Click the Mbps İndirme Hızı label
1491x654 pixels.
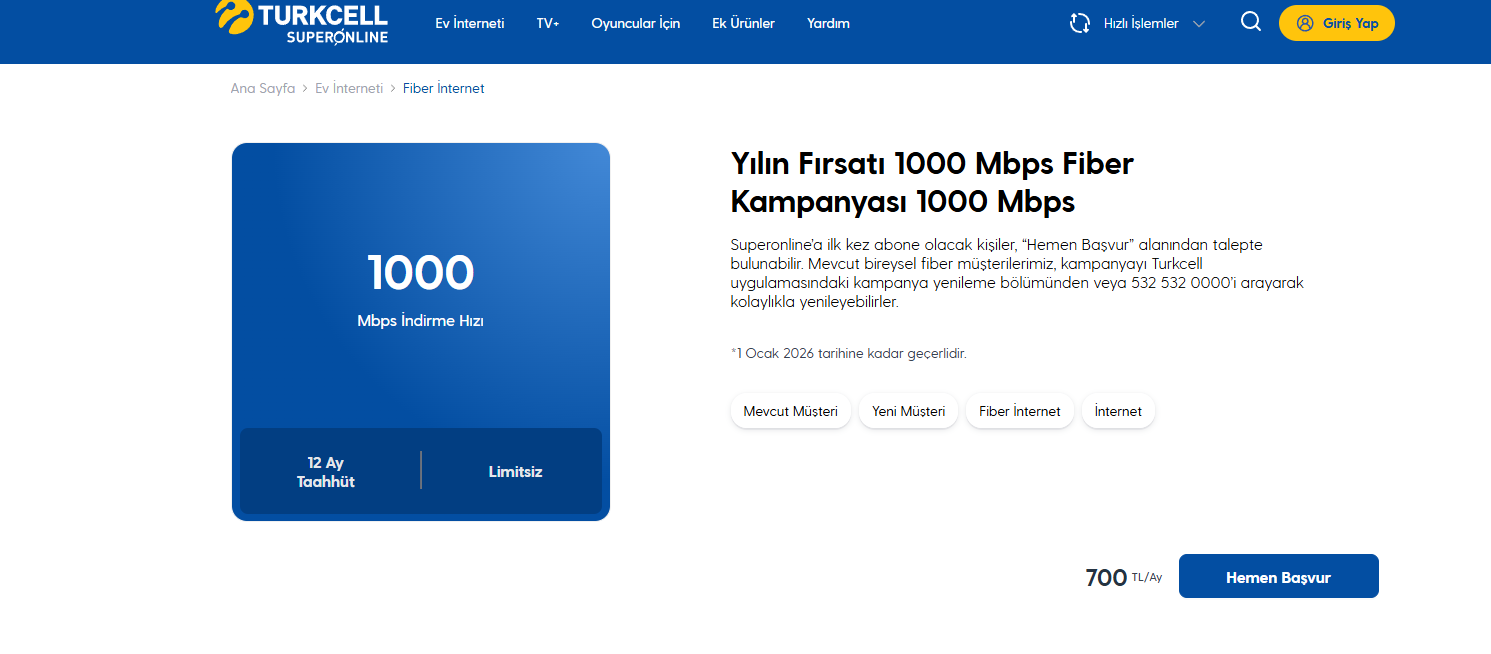tap(421, 321)
